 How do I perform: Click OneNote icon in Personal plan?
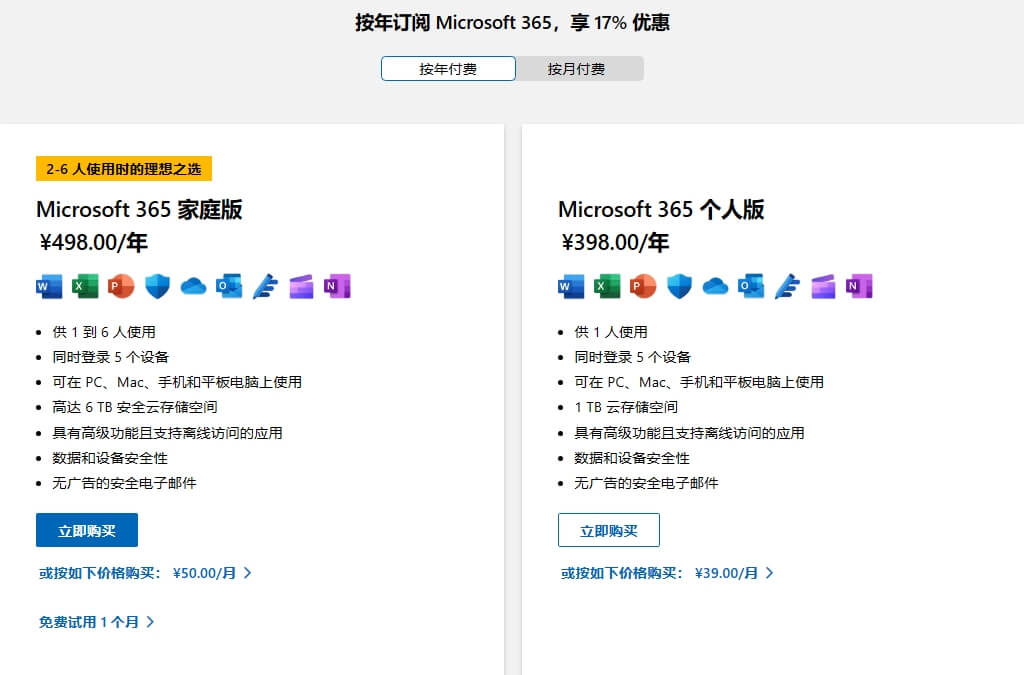point(859,286)
